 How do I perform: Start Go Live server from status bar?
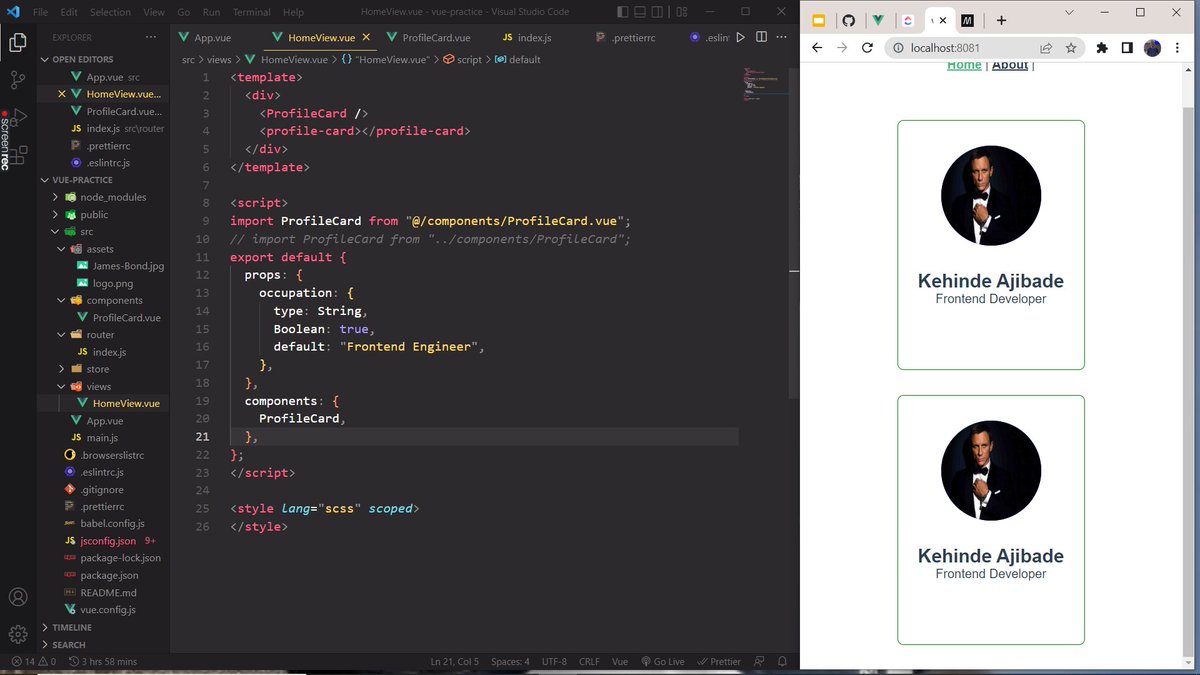click(662, 662)
